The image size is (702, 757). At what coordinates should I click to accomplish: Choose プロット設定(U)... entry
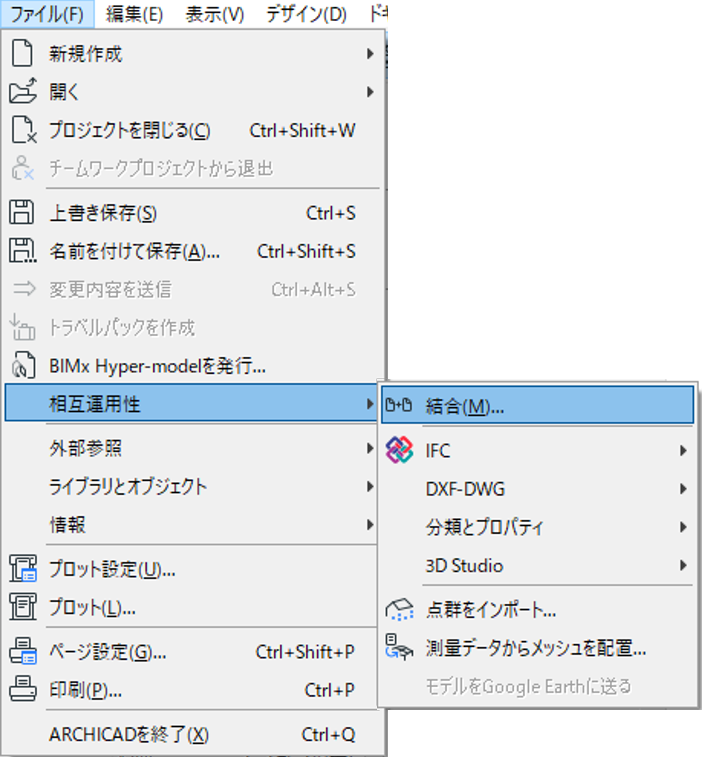[x=193, y=569]
